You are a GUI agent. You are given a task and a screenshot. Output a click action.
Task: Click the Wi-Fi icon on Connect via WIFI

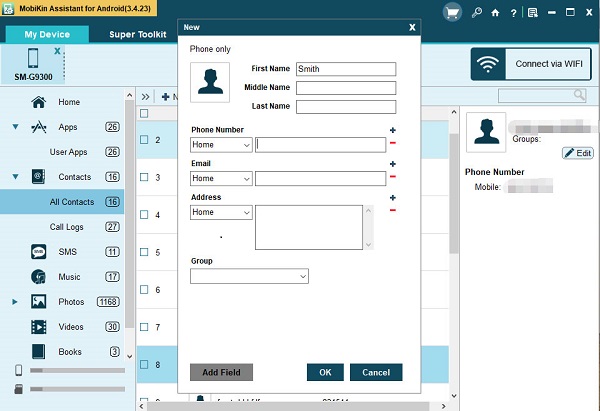coord(489,65)
